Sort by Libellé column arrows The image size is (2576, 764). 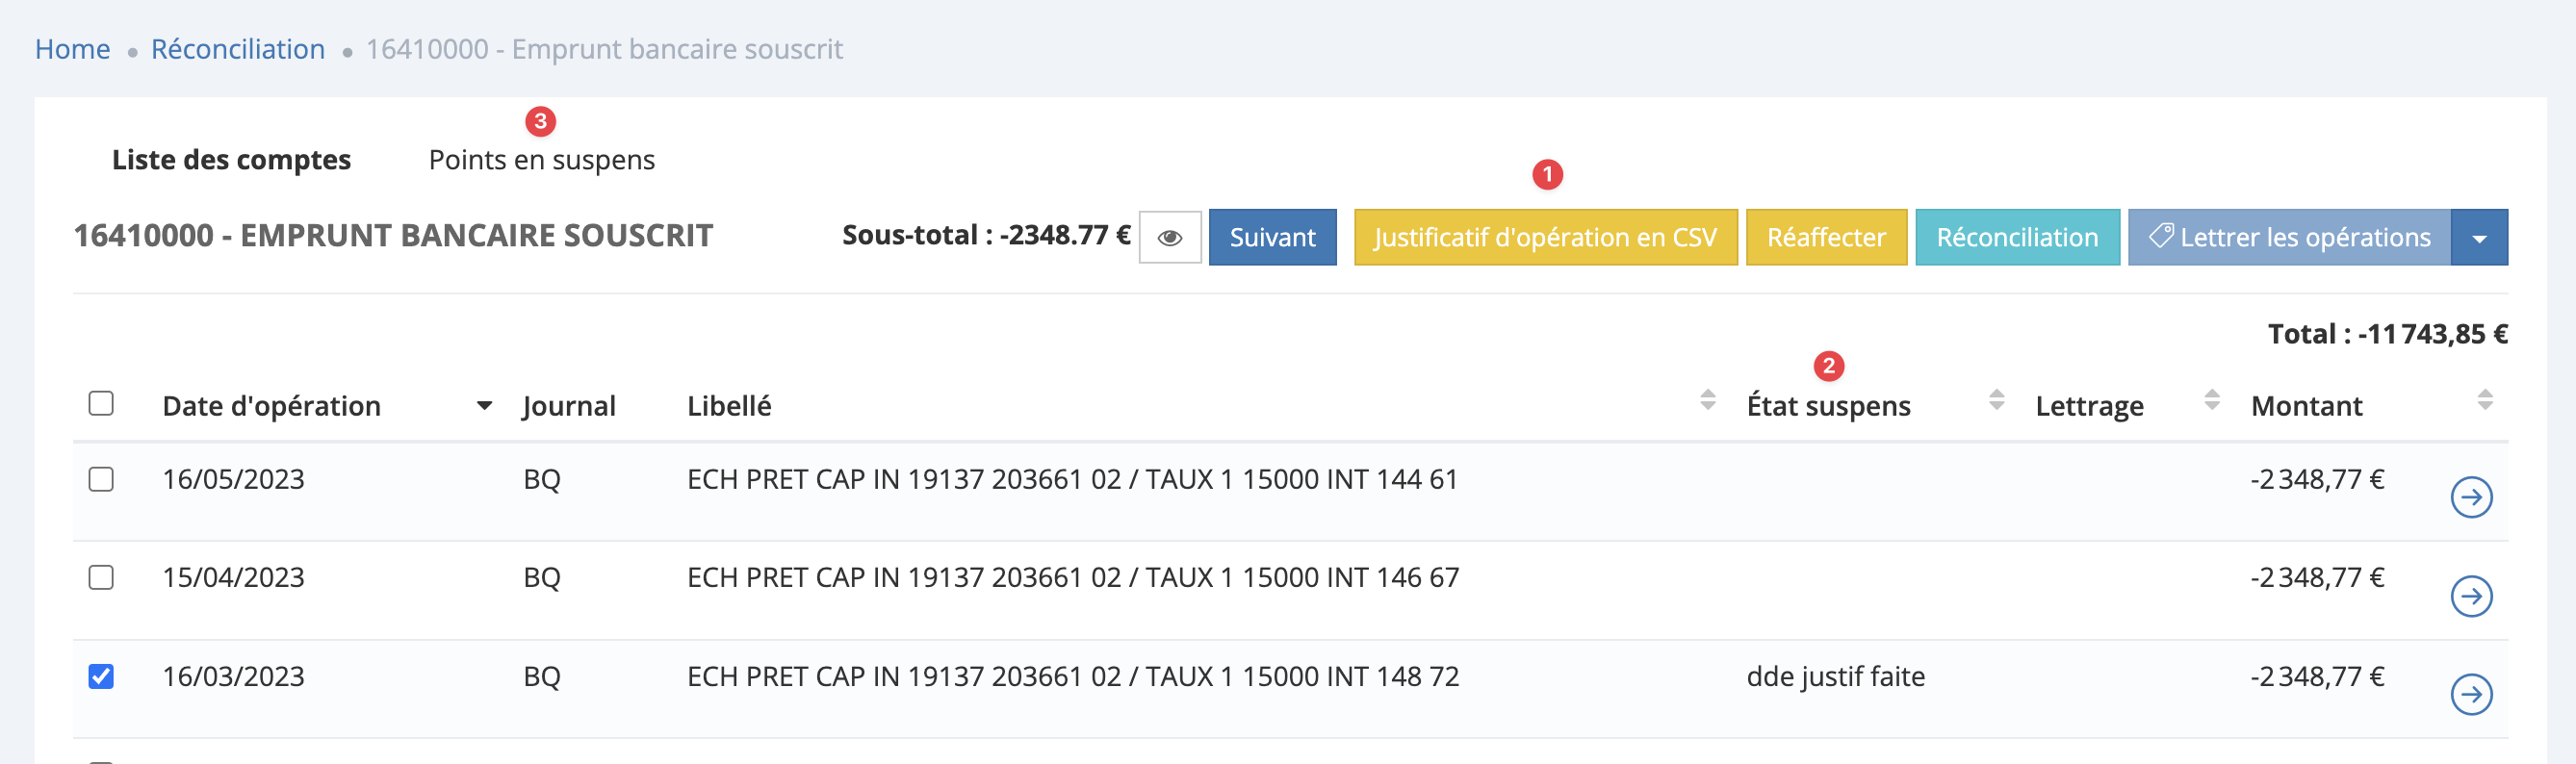1708,400
